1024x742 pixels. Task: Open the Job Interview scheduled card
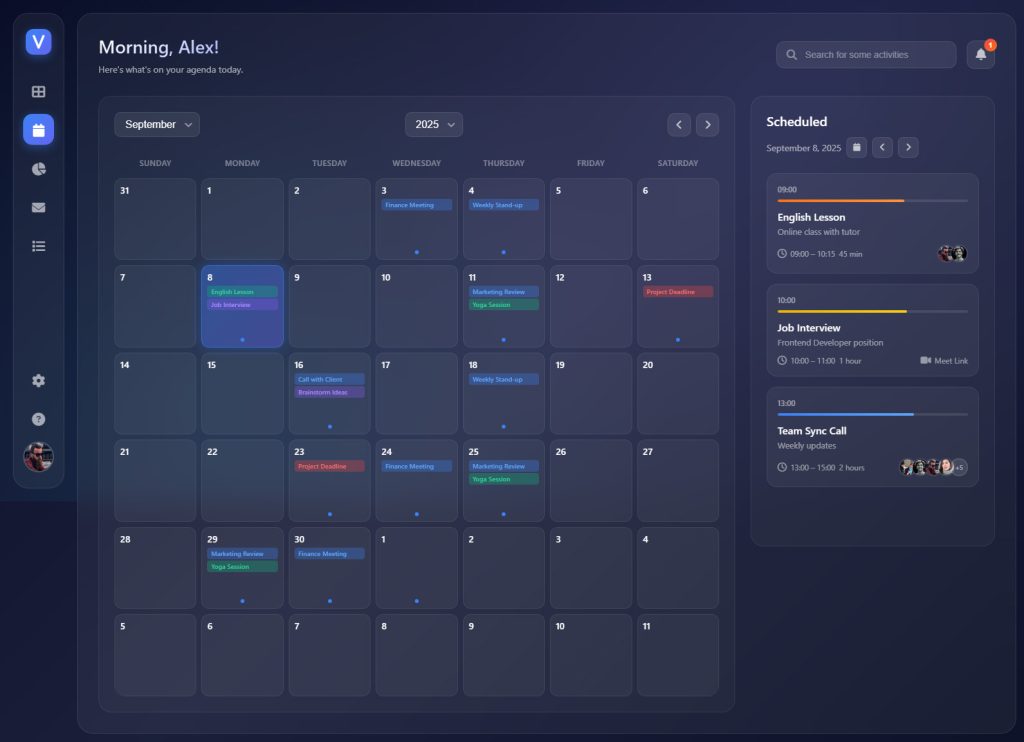coord(872,331)
